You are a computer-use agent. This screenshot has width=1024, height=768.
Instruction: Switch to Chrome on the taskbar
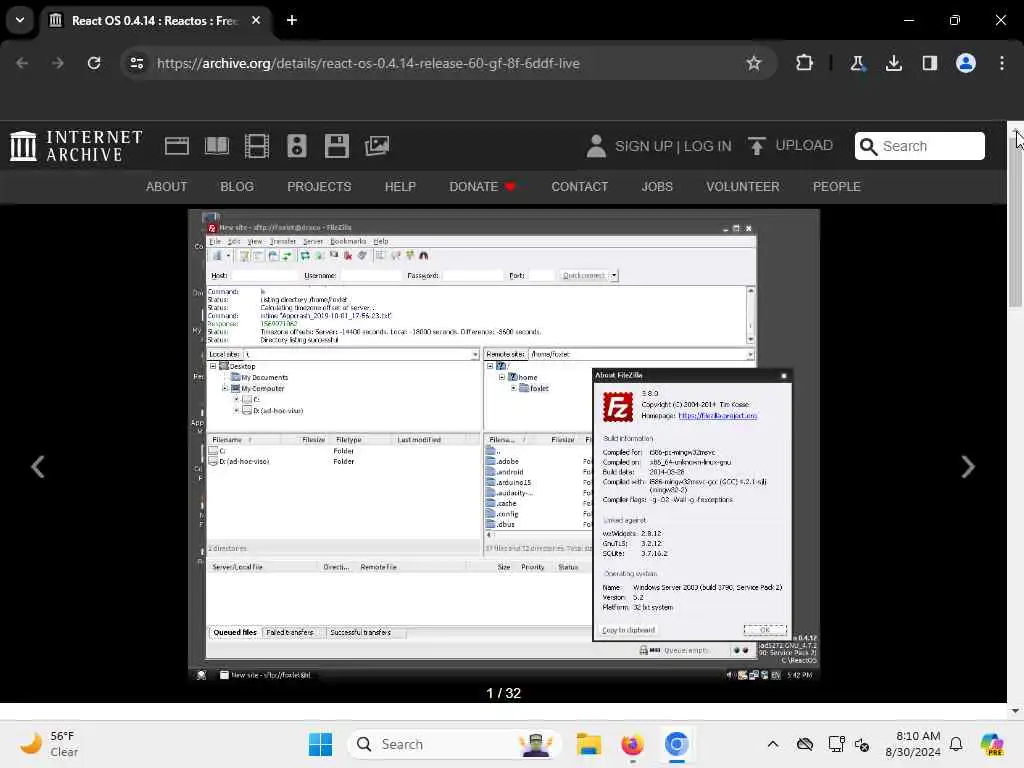pyautogui.click(x=677, y=744)
